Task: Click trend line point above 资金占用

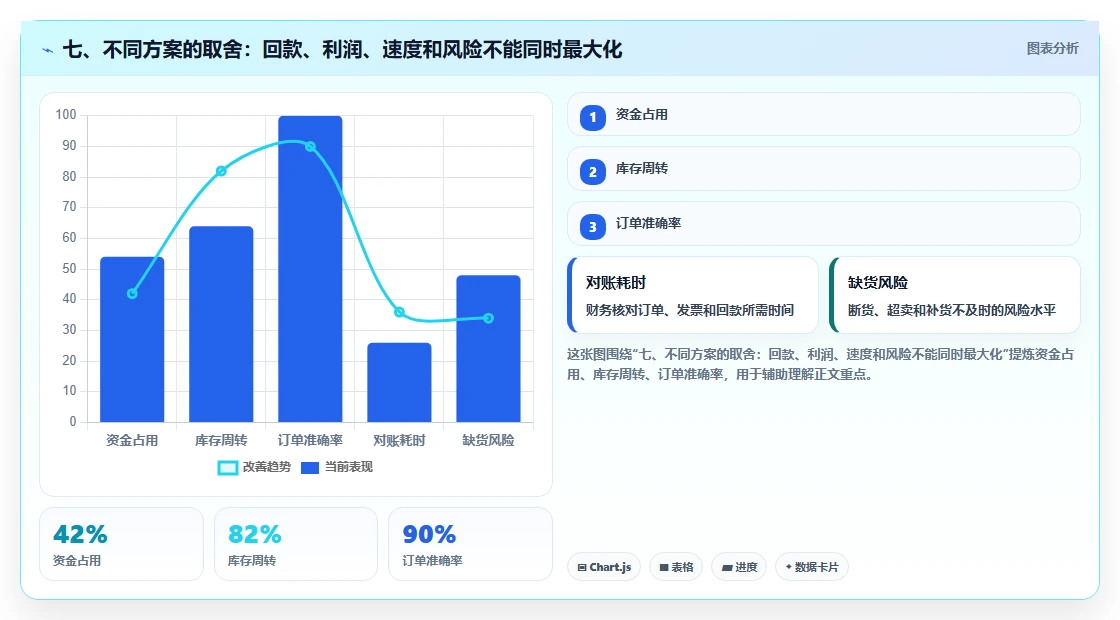Action: (132, 294)
